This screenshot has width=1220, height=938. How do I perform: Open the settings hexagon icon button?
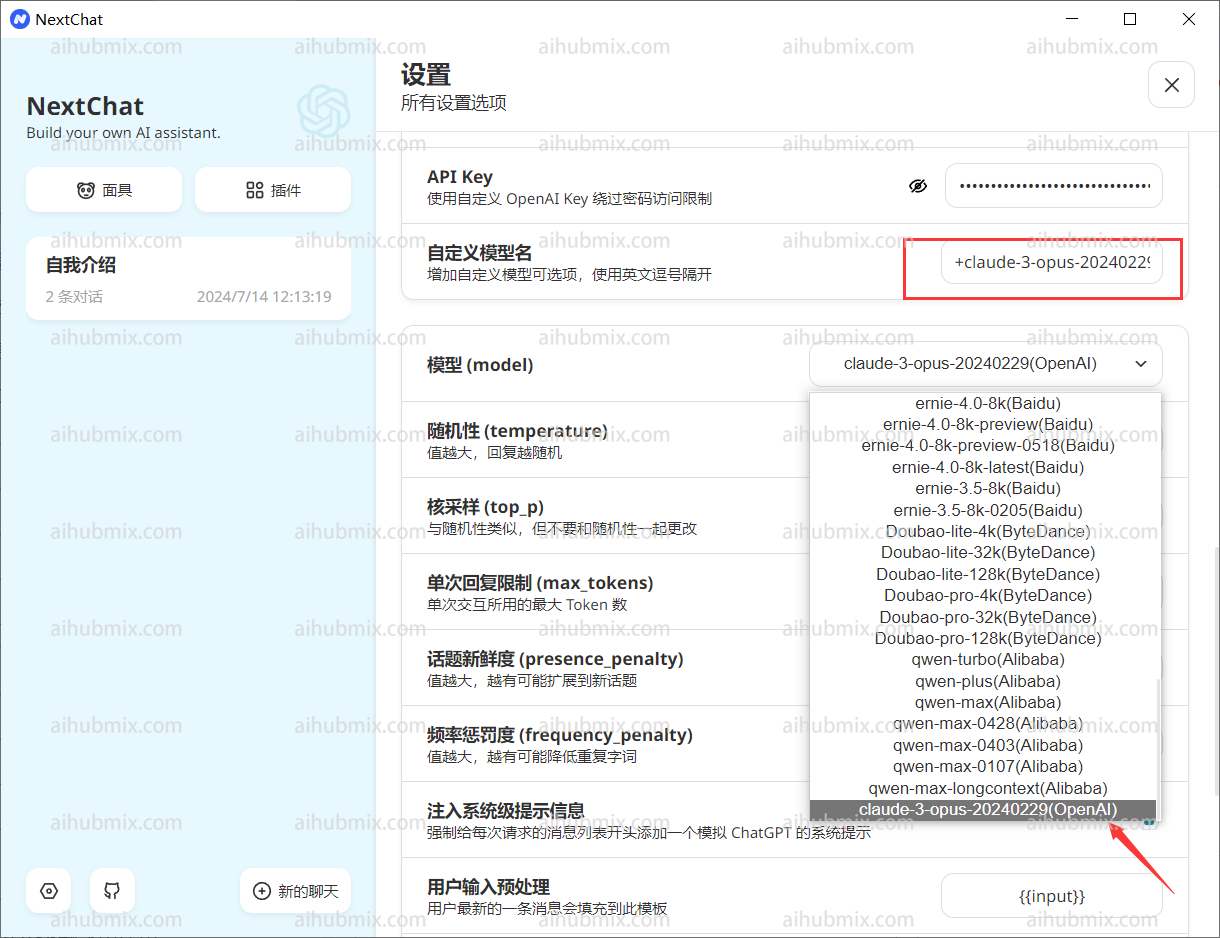pos(49,890)
